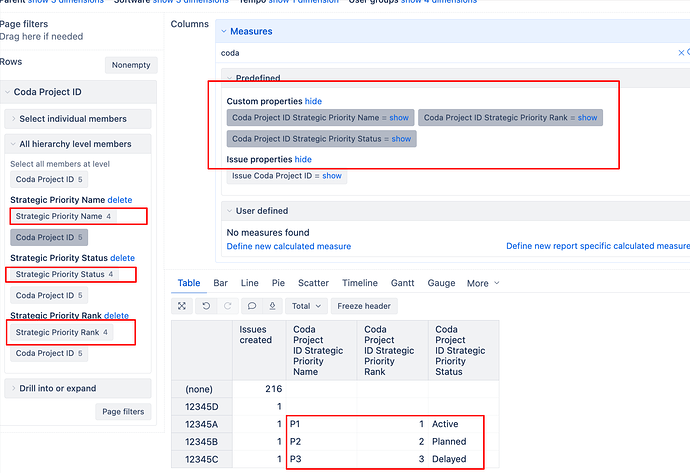Click the undo arrow icon
Viewport: 690px width, 473px height.
pyautogui.click(x=206, y=306)
